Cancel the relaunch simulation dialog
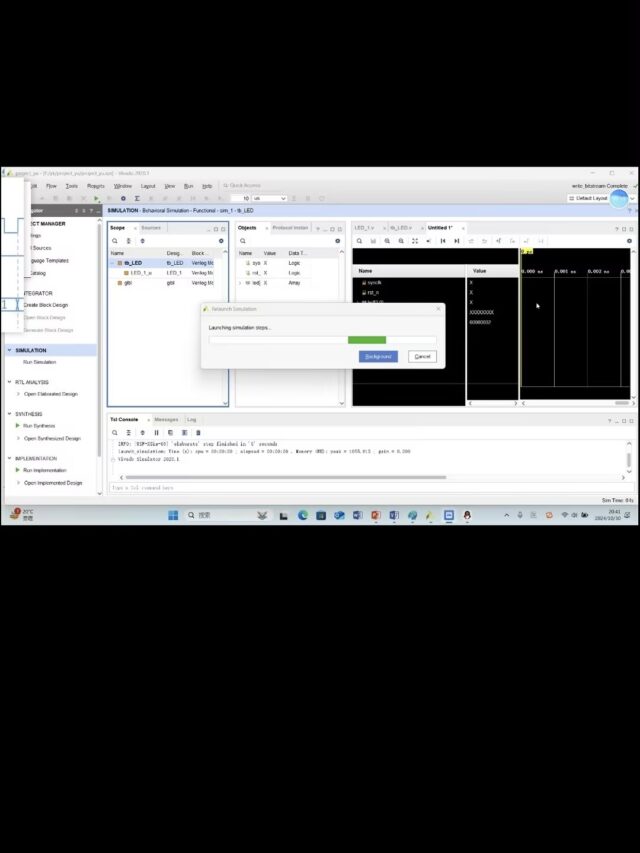640x853 pixels. tap(422, 357)
